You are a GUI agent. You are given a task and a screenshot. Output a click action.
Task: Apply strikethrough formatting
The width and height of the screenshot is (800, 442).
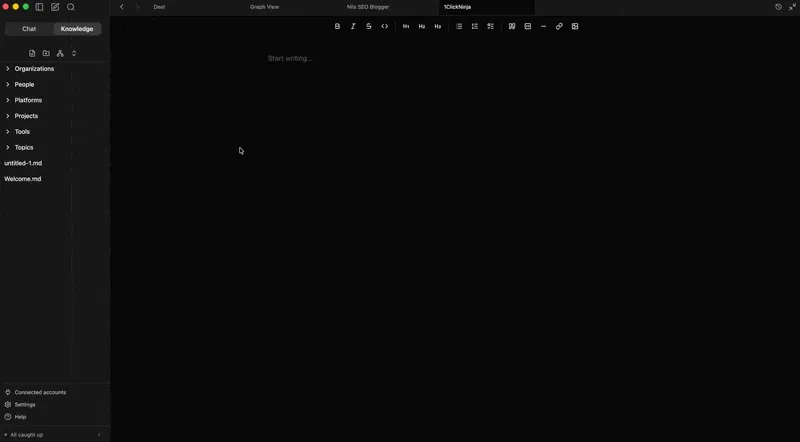[x=369, y=27]
